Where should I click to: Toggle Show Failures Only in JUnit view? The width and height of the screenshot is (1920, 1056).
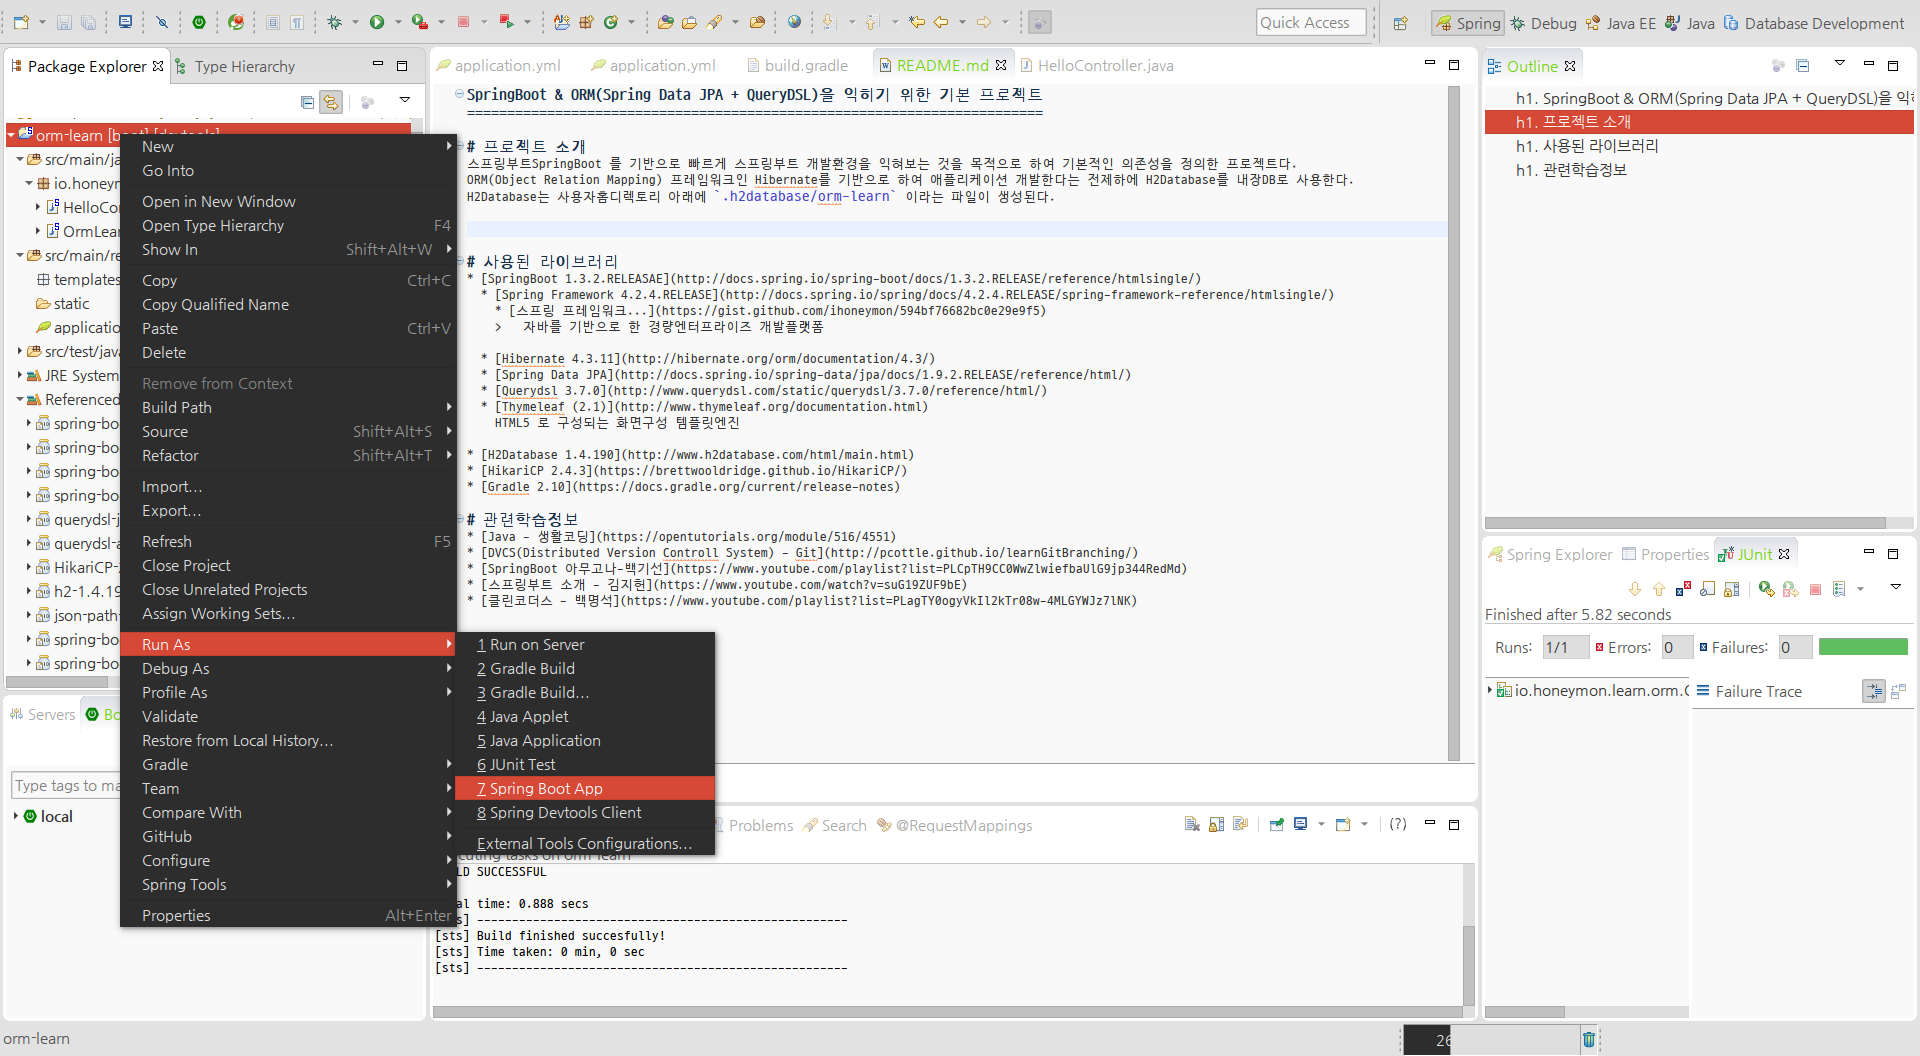click(1683, 589)
